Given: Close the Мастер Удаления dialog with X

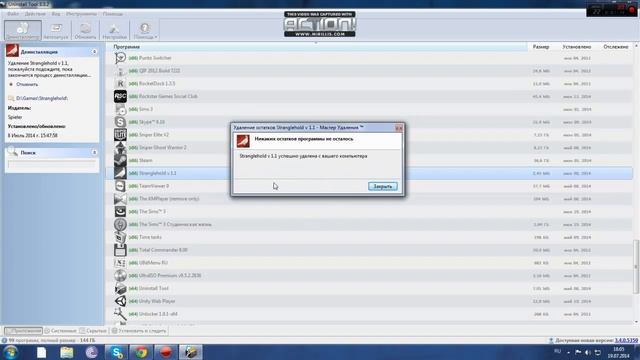Looking at the screenshot, I should point(398,128).
